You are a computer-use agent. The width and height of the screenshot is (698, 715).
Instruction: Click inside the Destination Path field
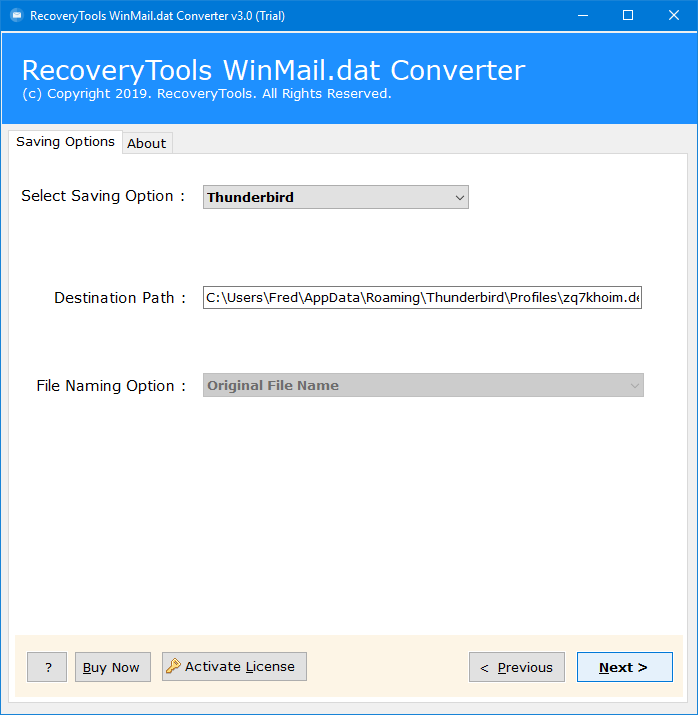tap(422, 297)
